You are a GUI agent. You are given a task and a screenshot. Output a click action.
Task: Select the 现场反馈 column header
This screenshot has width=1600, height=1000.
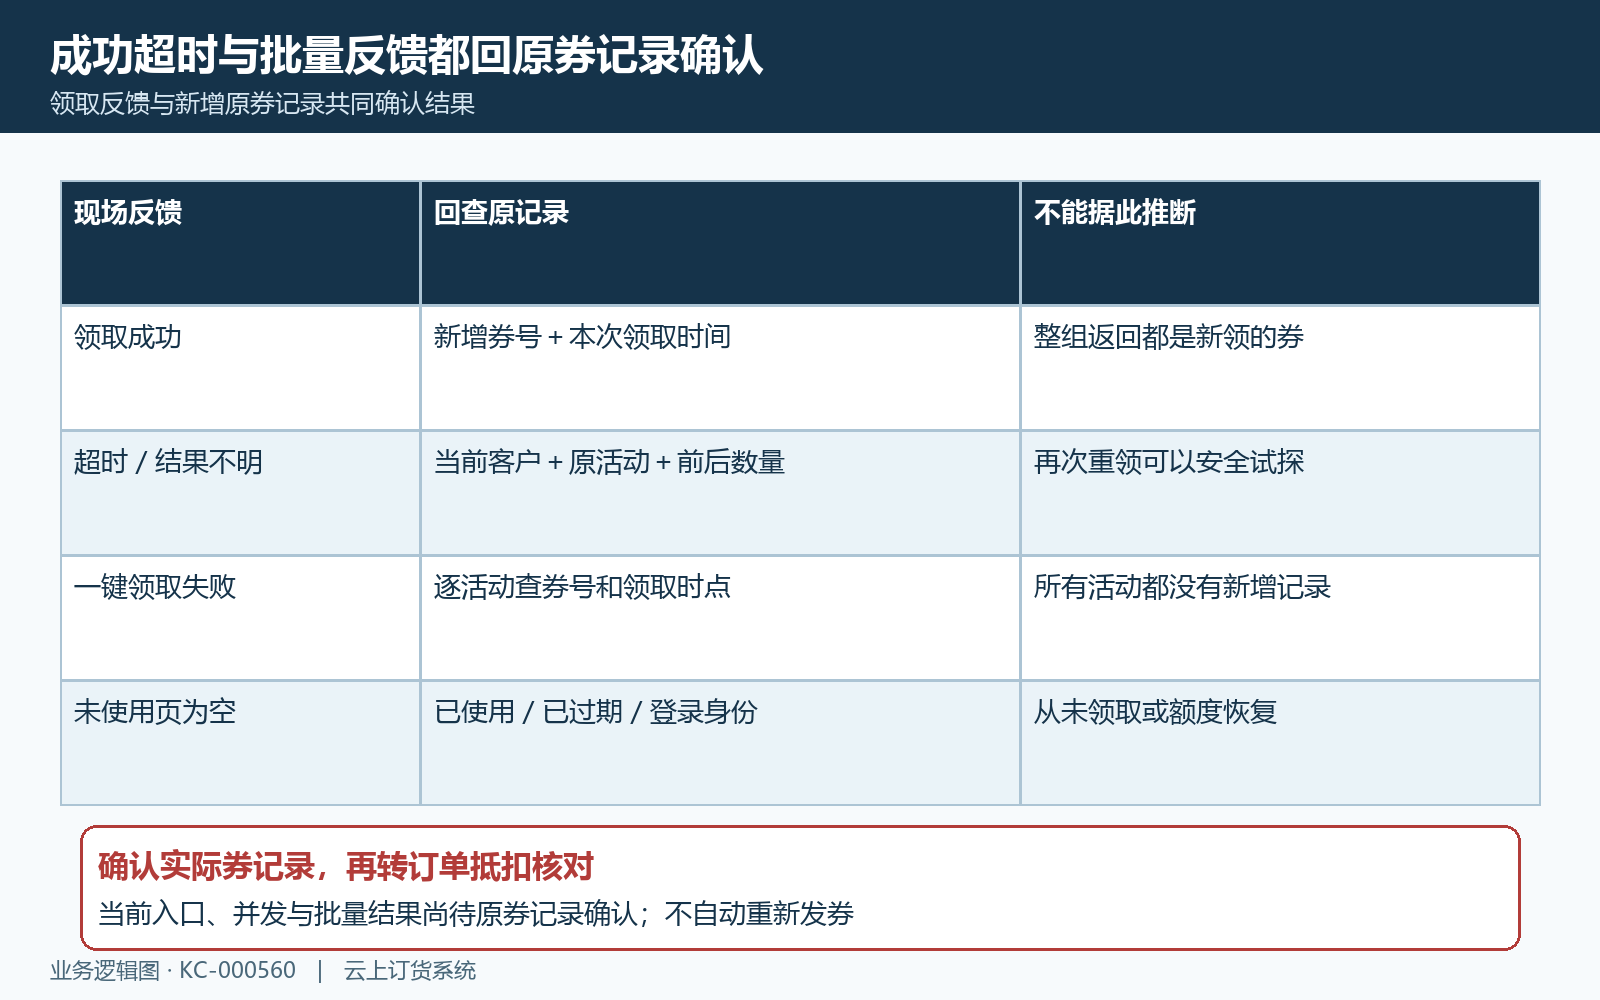coord(240,243)
